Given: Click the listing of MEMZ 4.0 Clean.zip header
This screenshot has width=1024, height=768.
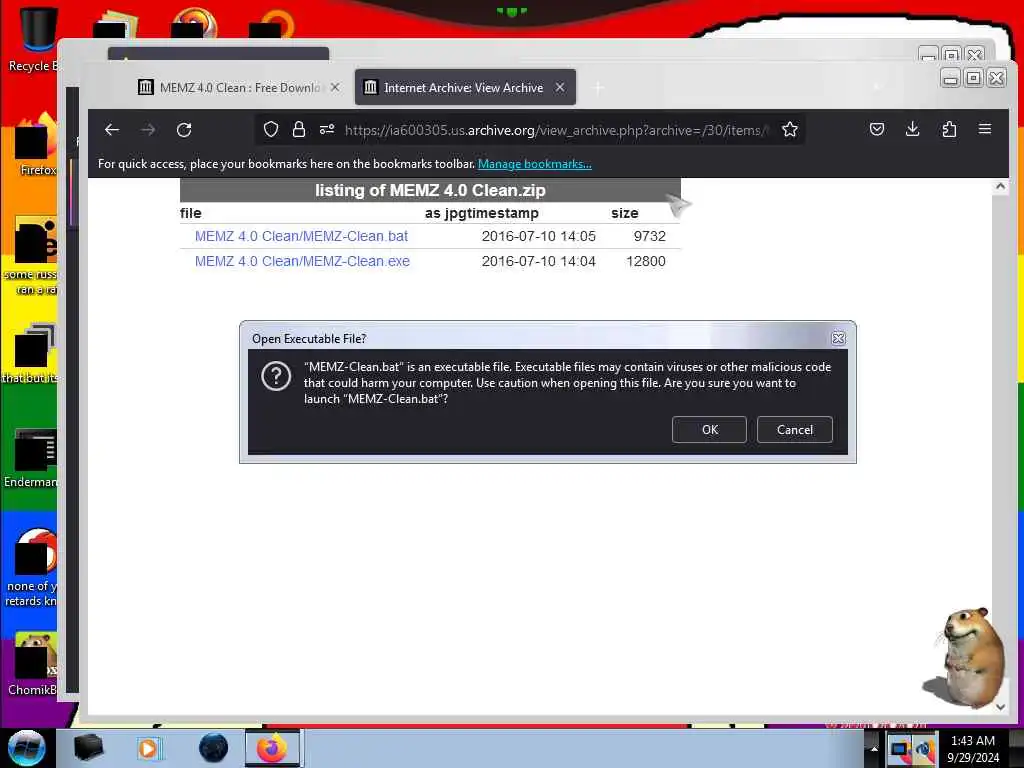Looking at the screenshot, I should (430, 190).
